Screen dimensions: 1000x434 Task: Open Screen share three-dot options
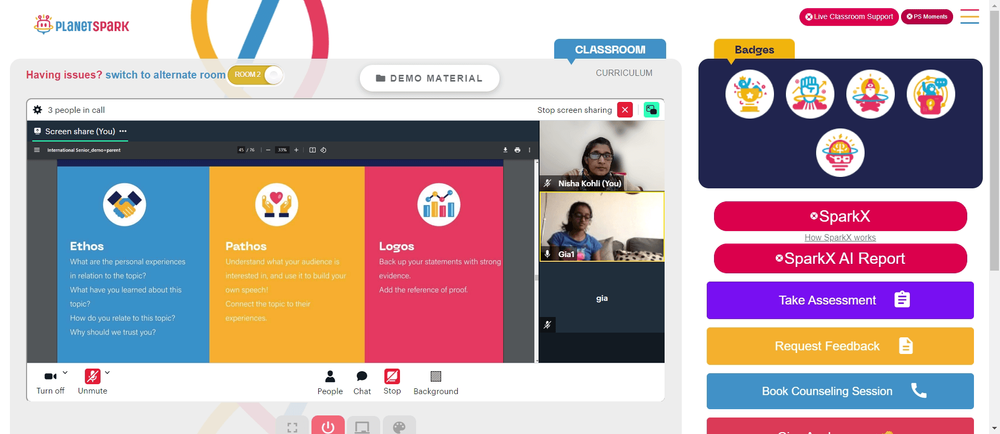(x=123, y=131)
